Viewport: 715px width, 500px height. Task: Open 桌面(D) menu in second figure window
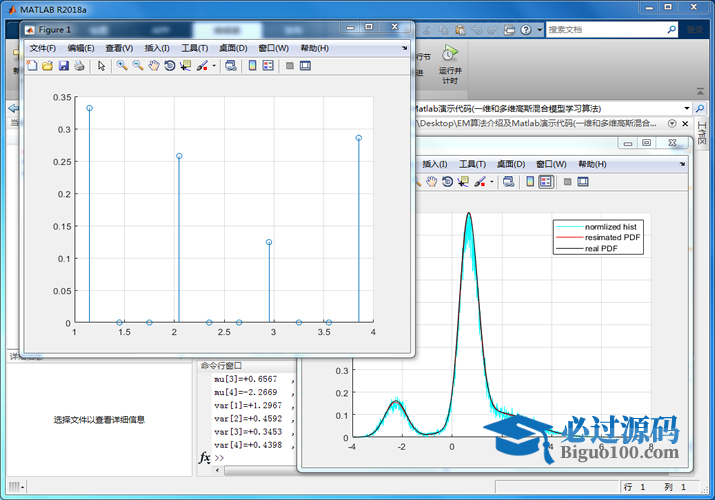[x=511, y=164]
